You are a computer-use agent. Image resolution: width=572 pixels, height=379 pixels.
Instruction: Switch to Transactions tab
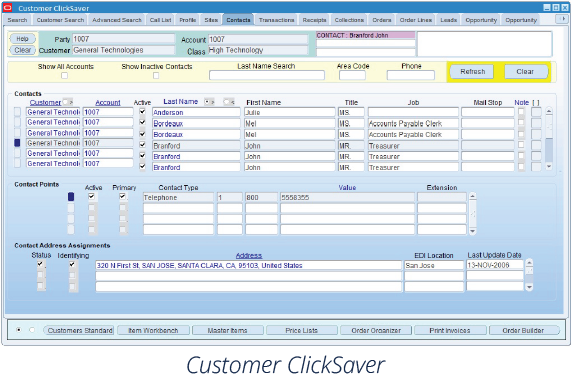click(277, 20)
